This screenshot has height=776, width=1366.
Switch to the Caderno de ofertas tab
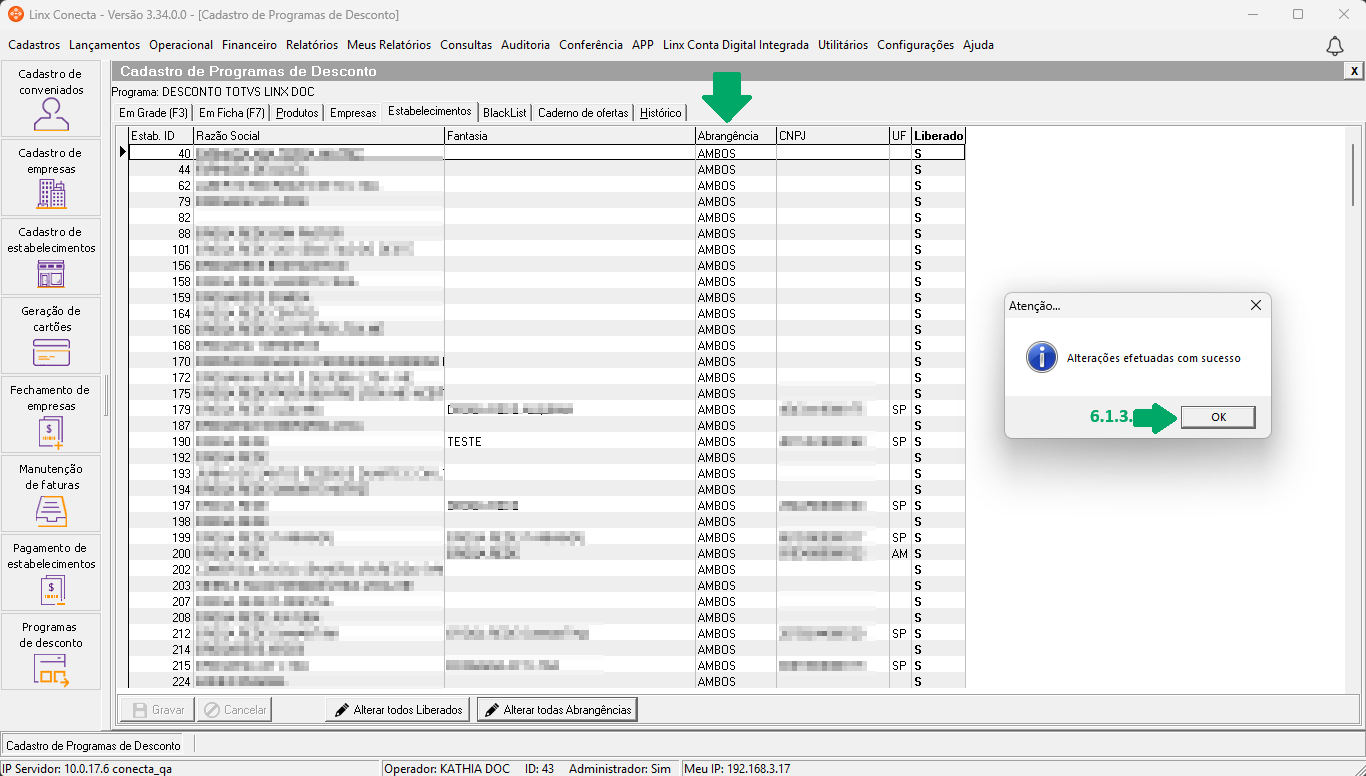pyautogui.click(x=584, y=113)
